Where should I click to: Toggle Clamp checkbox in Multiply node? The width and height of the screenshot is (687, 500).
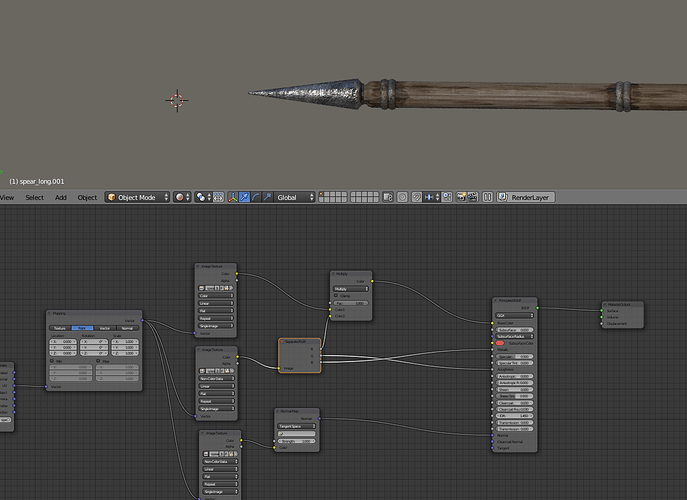click(x=336, y=296)
